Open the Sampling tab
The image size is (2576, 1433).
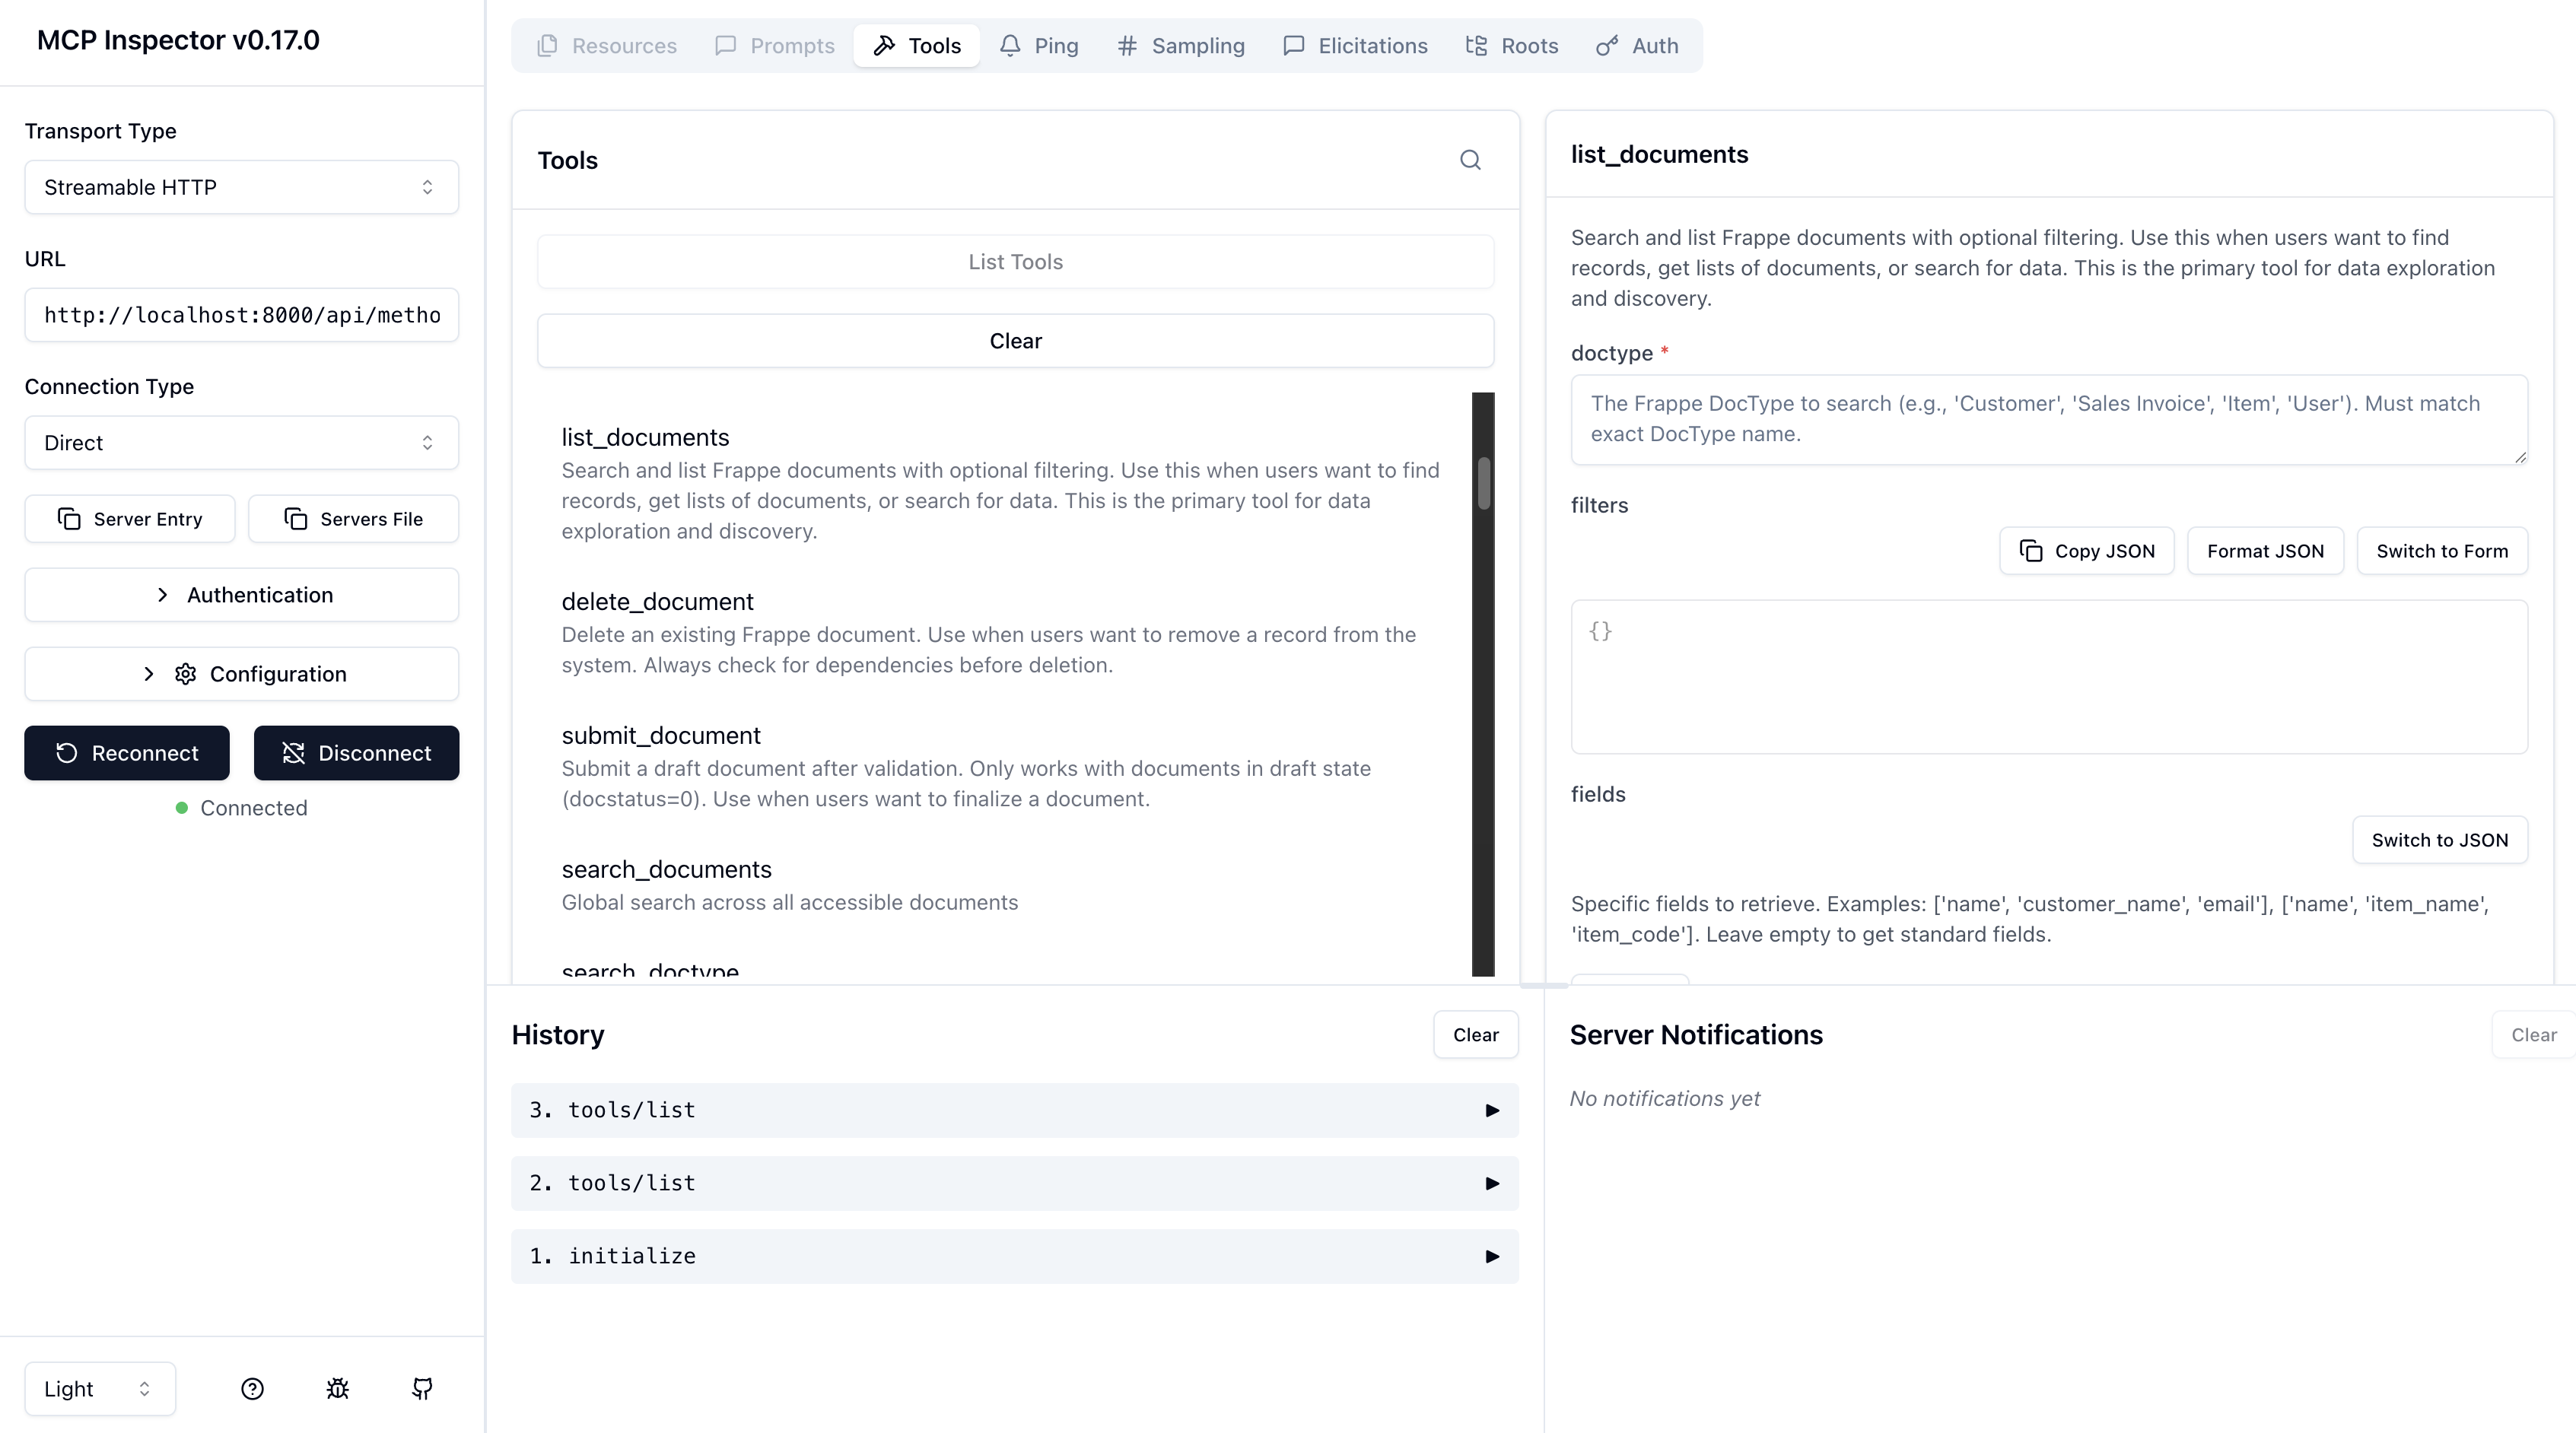point(1181,46)
